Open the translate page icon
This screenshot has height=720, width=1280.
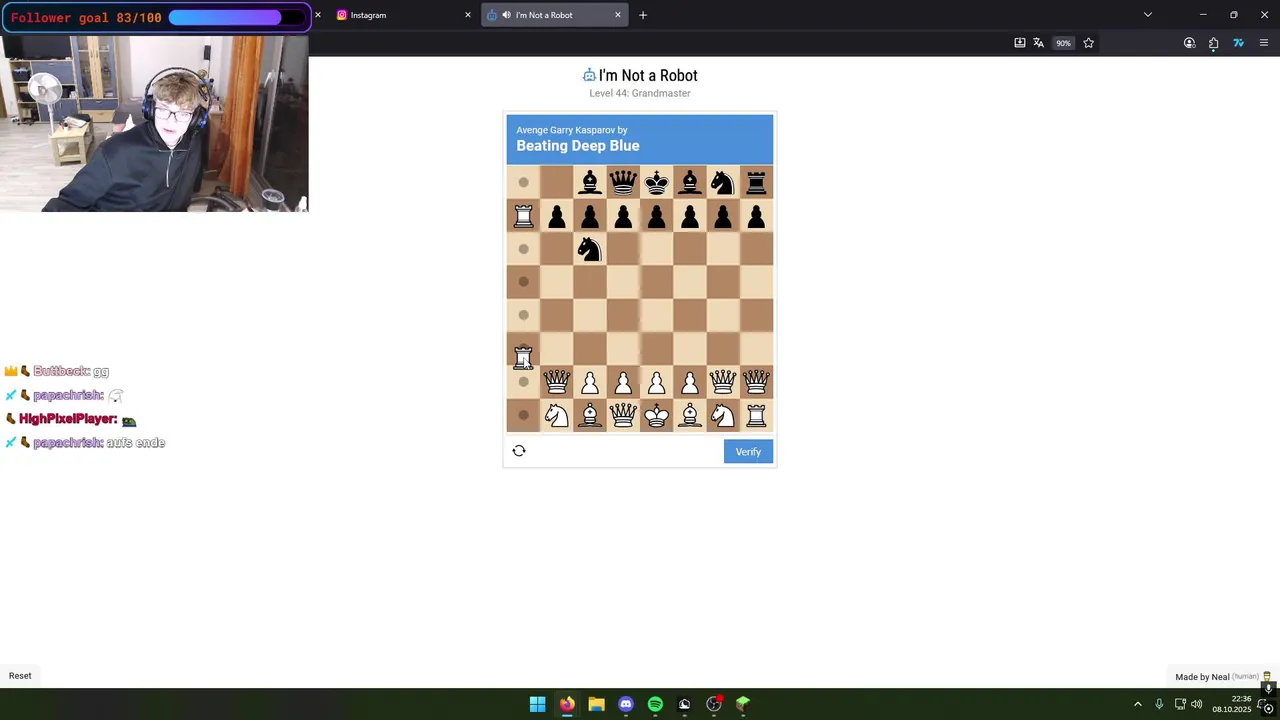1038,43
